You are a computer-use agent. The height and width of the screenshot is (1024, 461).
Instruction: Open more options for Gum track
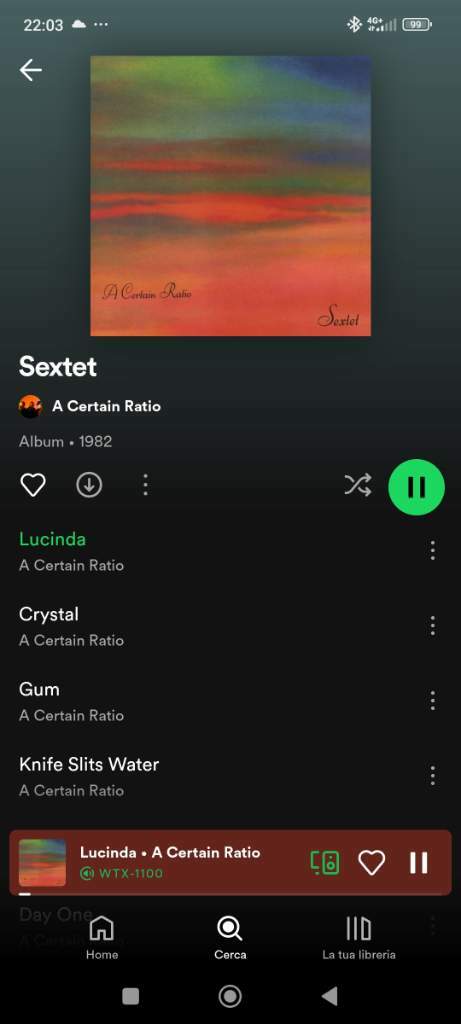432,701
